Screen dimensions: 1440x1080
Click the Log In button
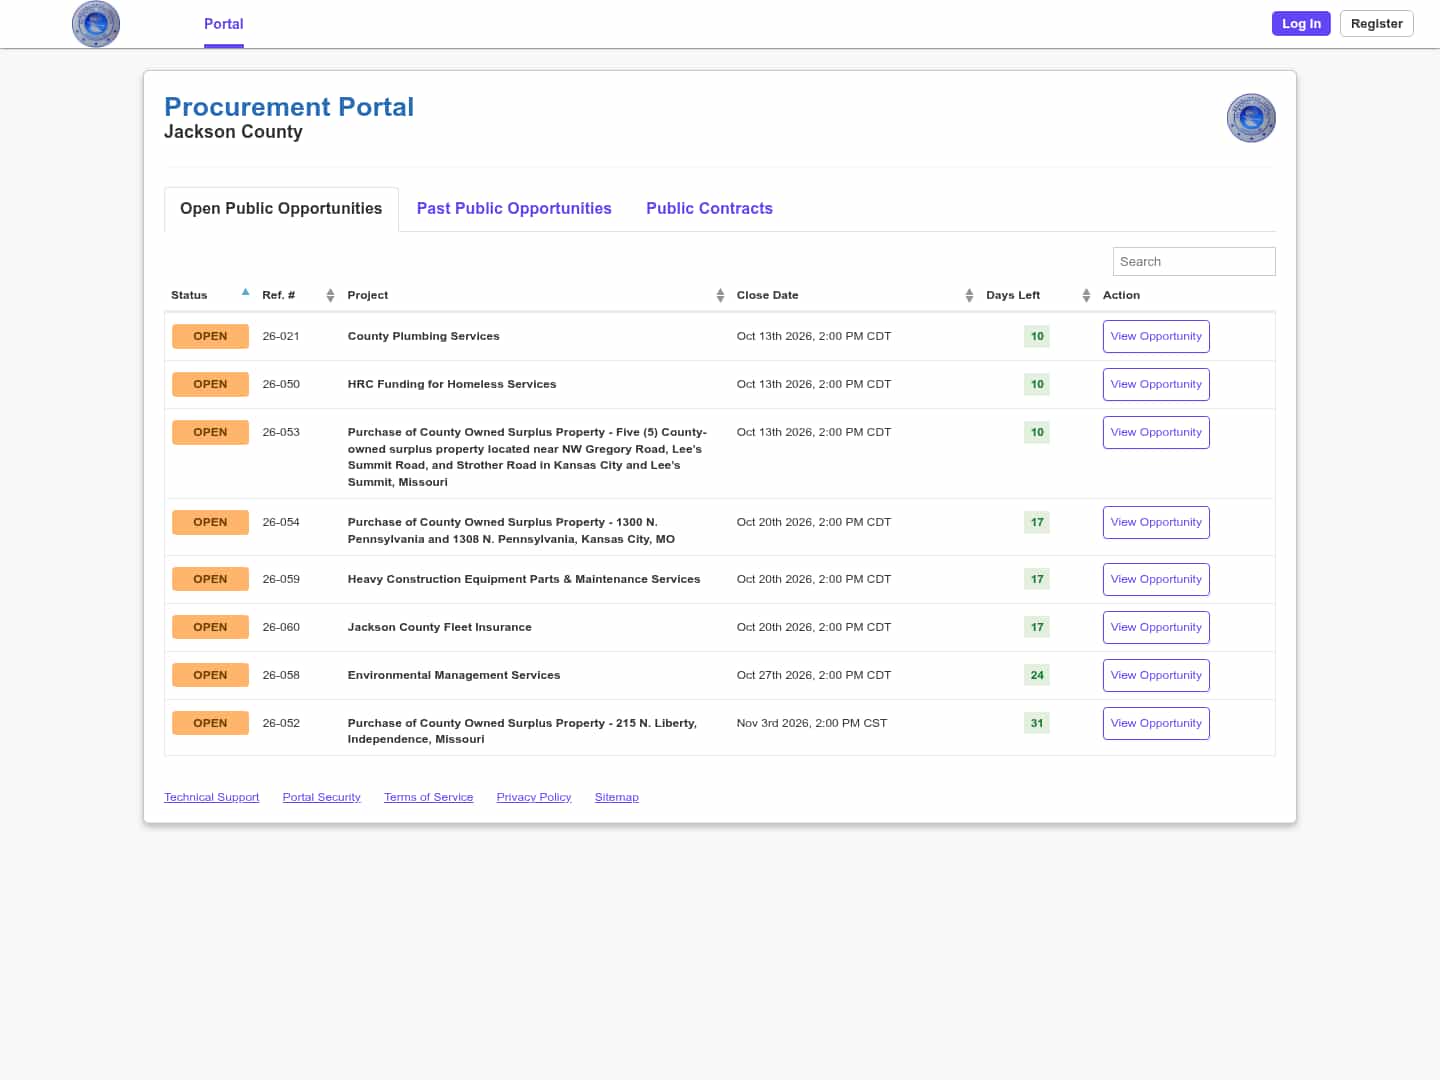click(1301, 24)
